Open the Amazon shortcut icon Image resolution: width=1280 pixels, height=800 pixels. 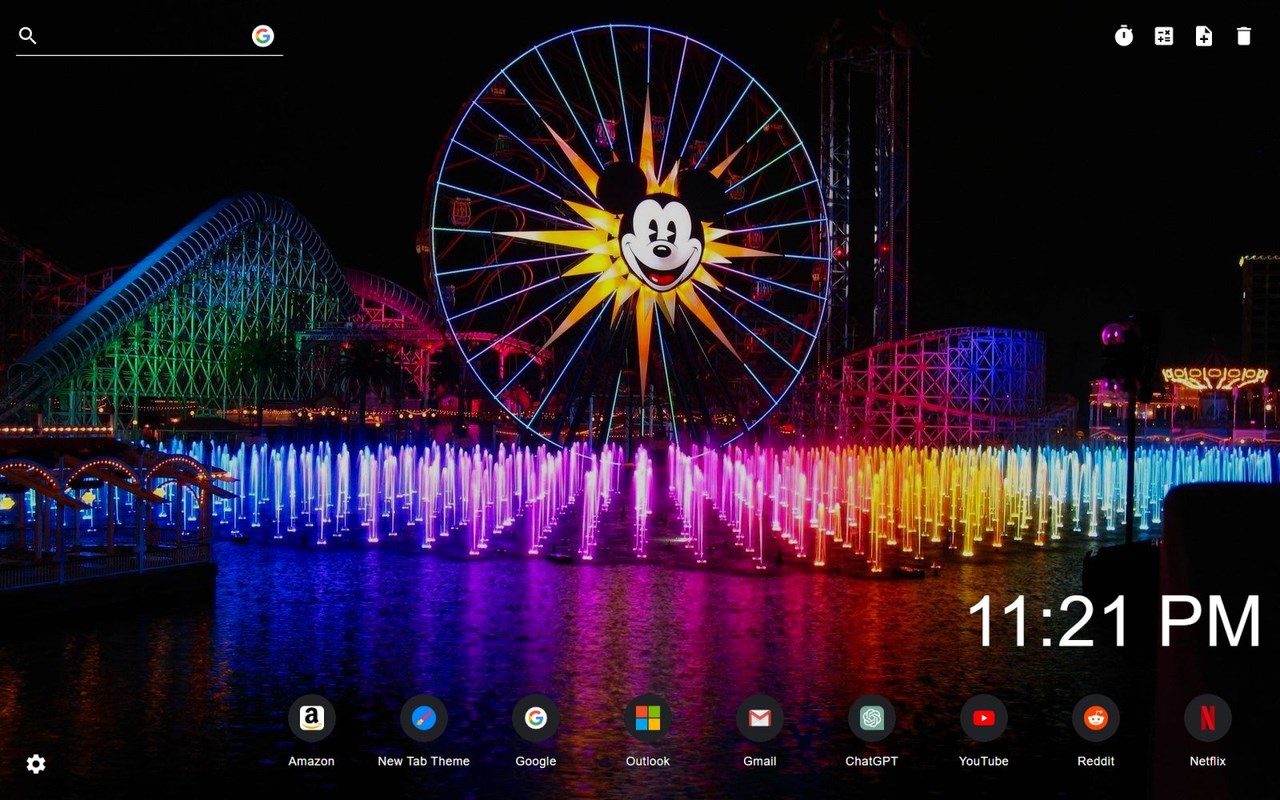pyautogui.click(x=312, y=718)
